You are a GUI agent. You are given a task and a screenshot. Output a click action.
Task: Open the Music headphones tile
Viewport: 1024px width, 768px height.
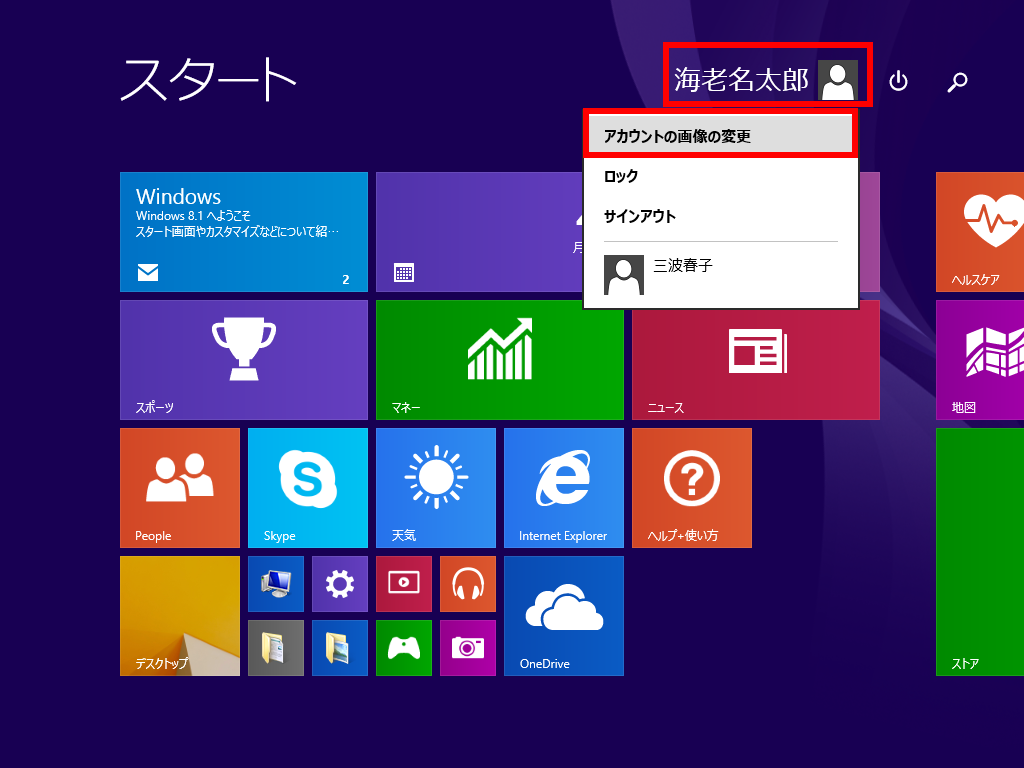tap(468, 584)
